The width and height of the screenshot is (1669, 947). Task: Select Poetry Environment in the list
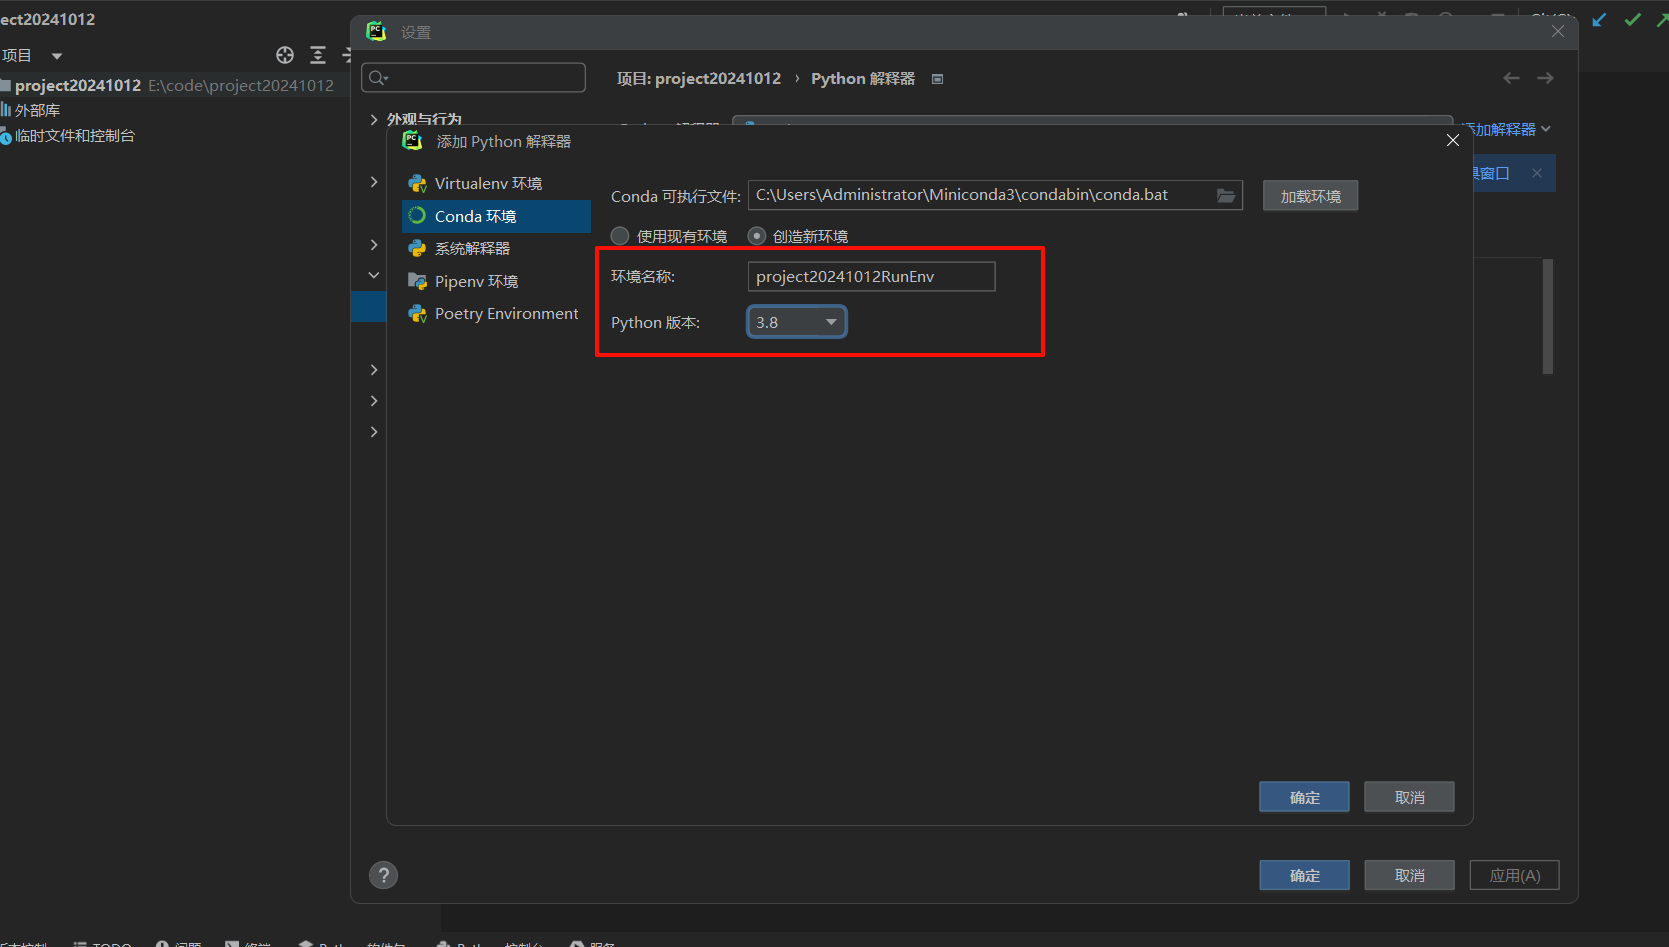[496, 314]
